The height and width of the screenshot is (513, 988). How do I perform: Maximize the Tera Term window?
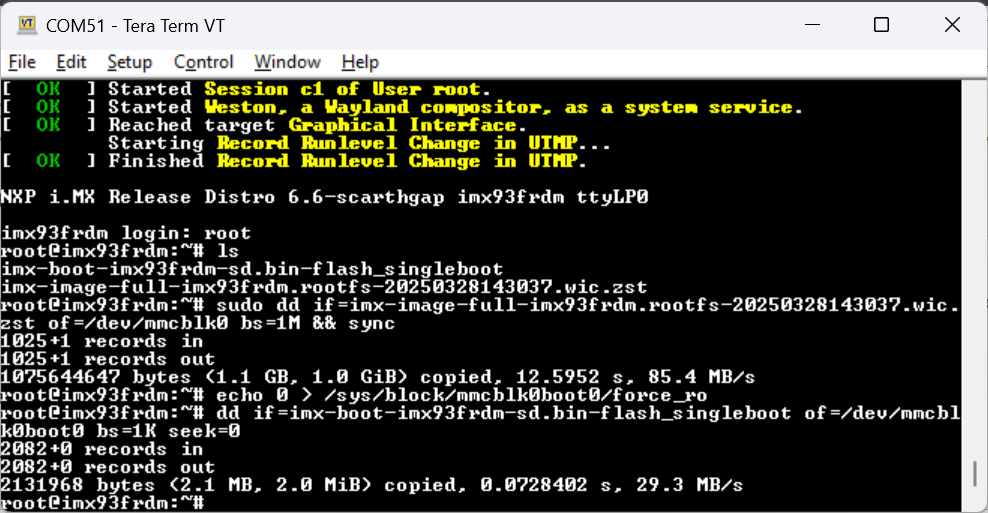pyautogui.click(x=881, y=25)
